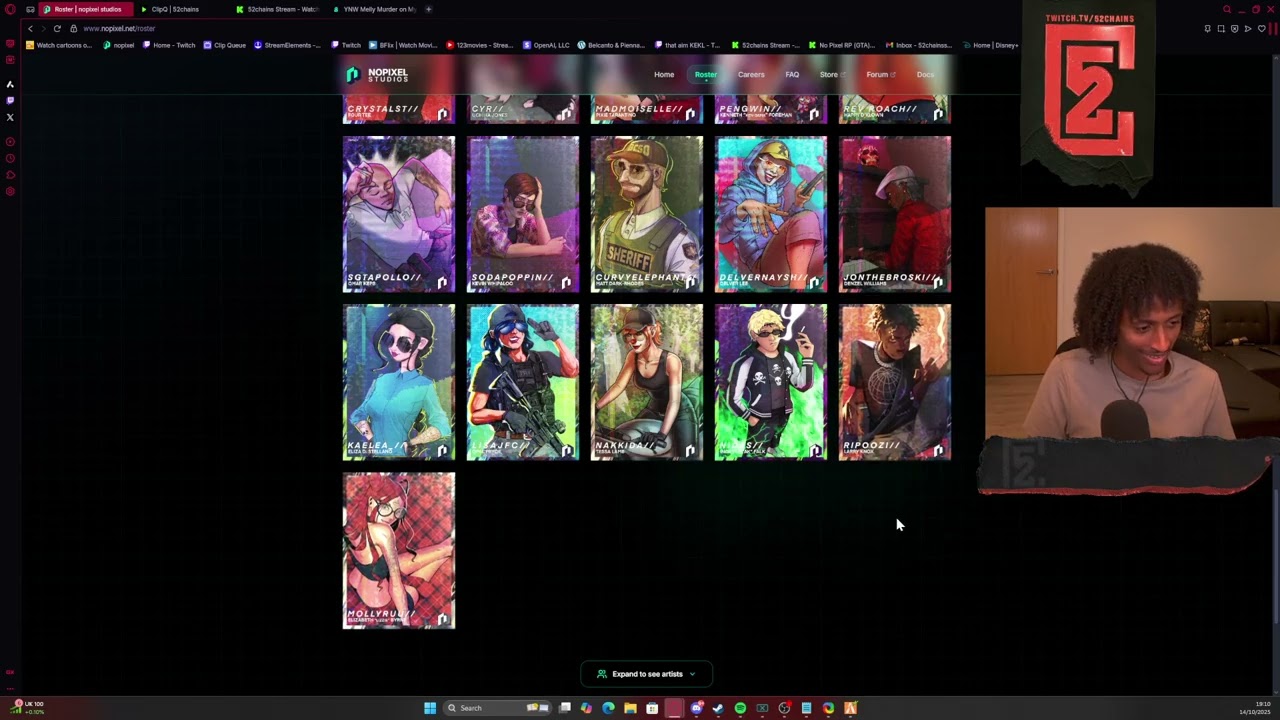1280x720 pixels.
Task: Open the REV_ROACH roster card
Action: [x=895, y=110]
